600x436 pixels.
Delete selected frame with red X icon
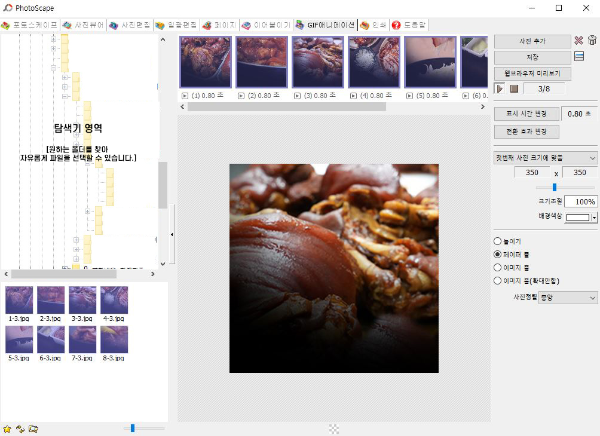coord(579,40)
